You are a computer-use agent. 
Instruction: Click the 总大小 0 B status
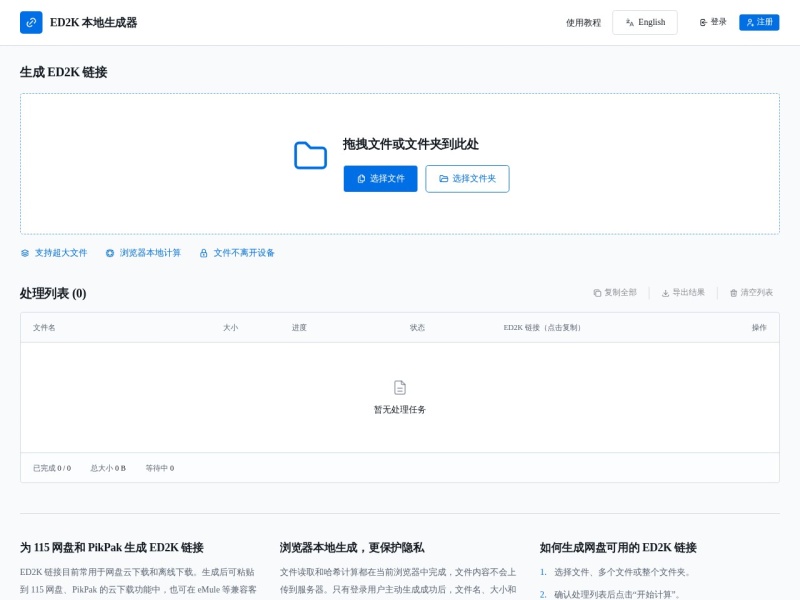pos(108,468)
